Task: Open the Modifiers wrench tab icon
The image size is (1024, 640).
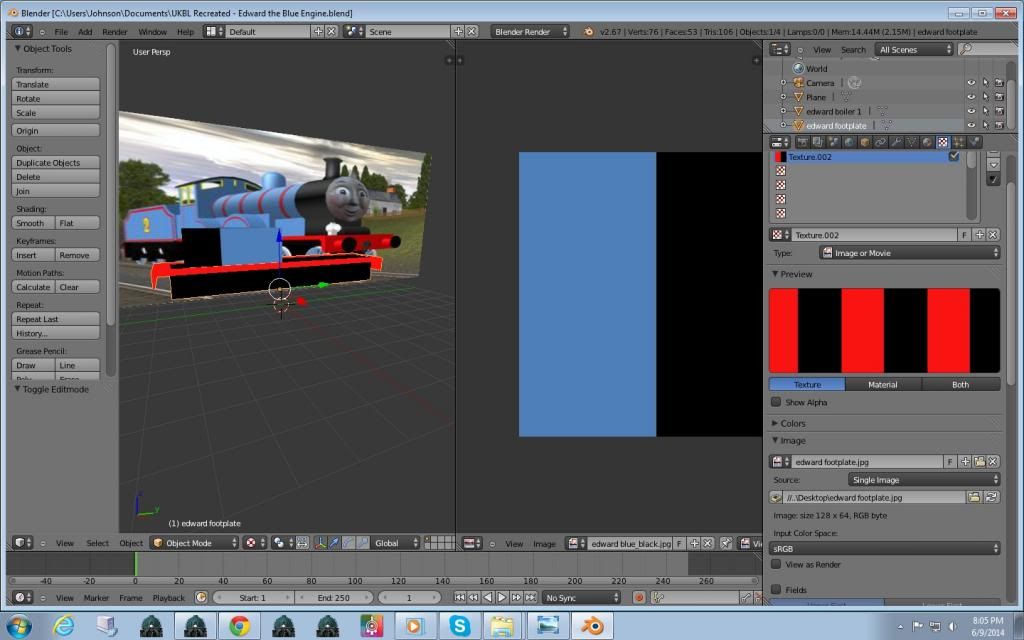Action: 896,142
